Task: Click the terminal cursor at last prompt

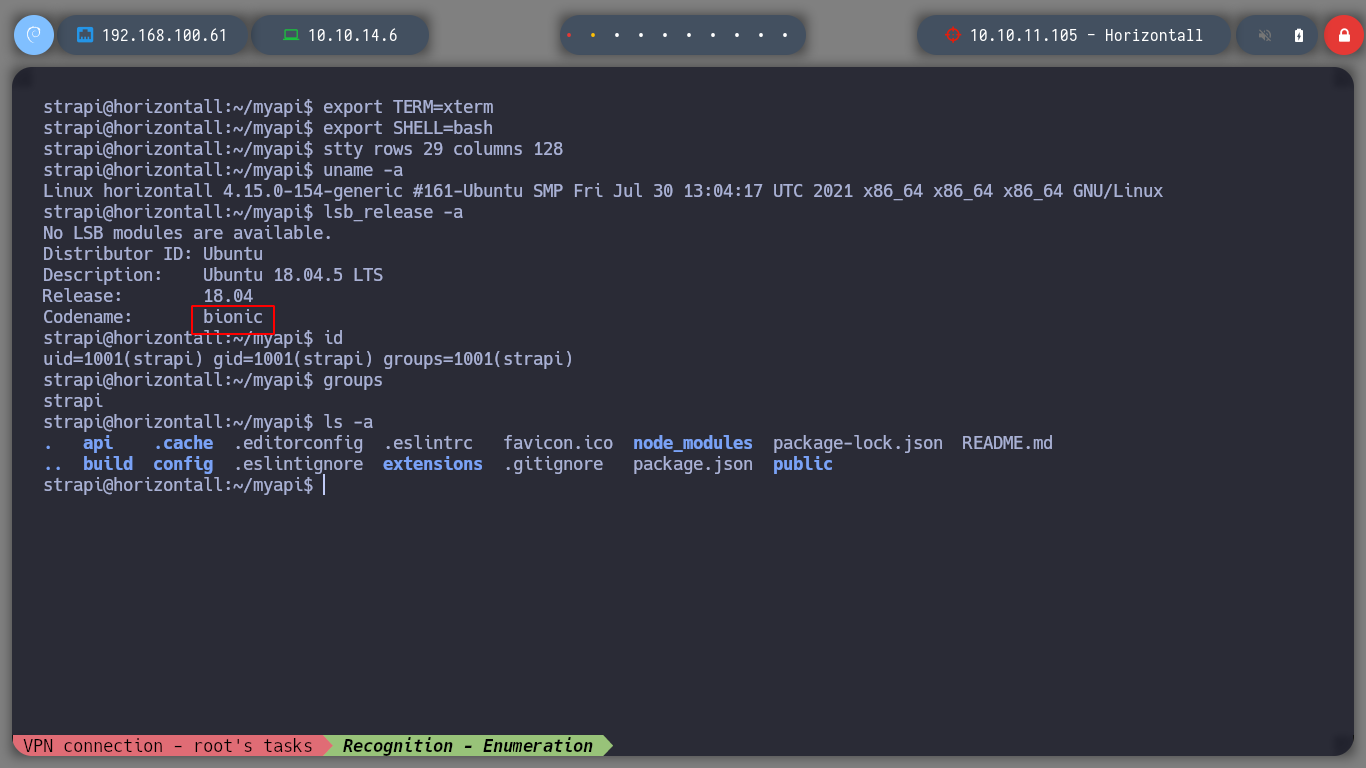Action: click(324, 485)
